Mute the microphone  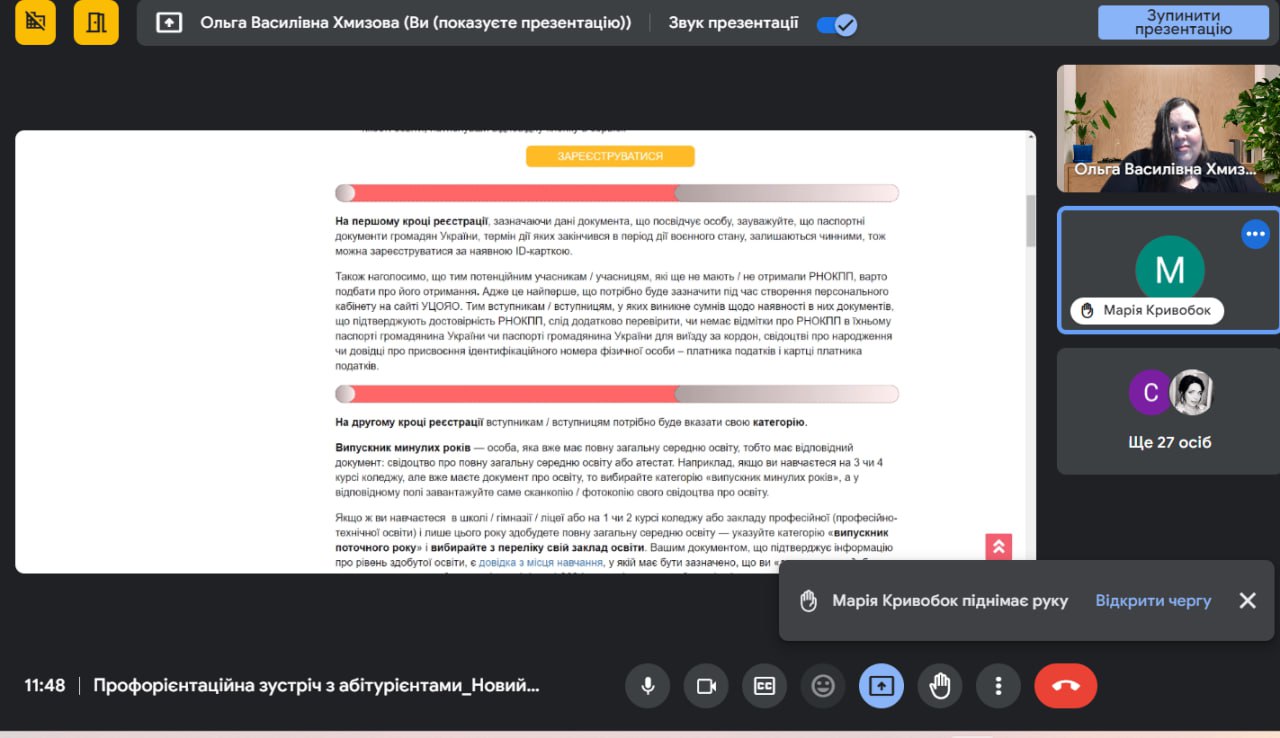pos(648,686)
